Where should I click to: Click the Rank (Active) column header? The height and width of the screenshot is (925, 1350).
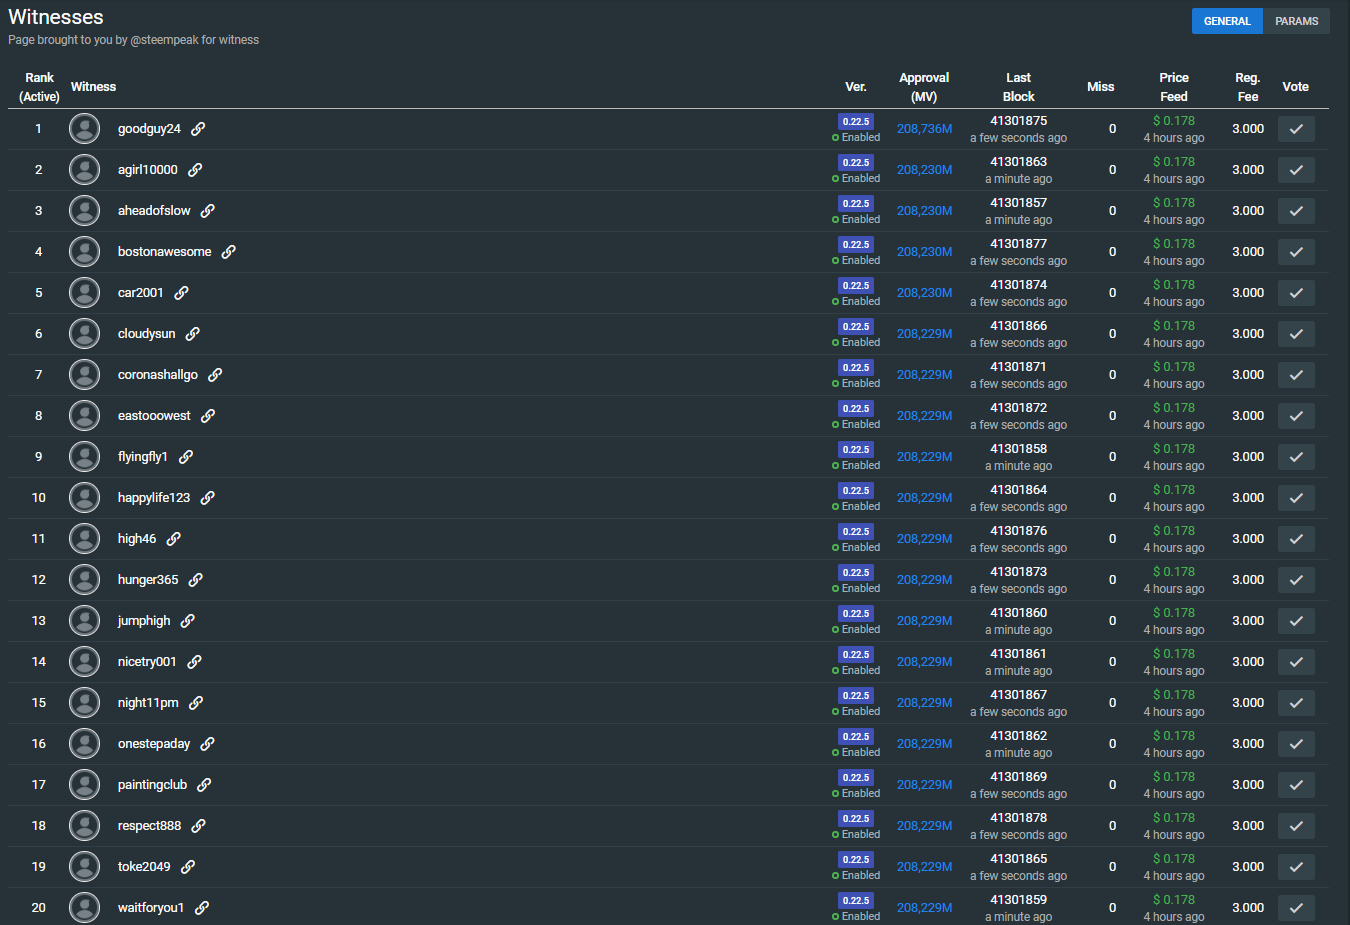tap(39, 87)
